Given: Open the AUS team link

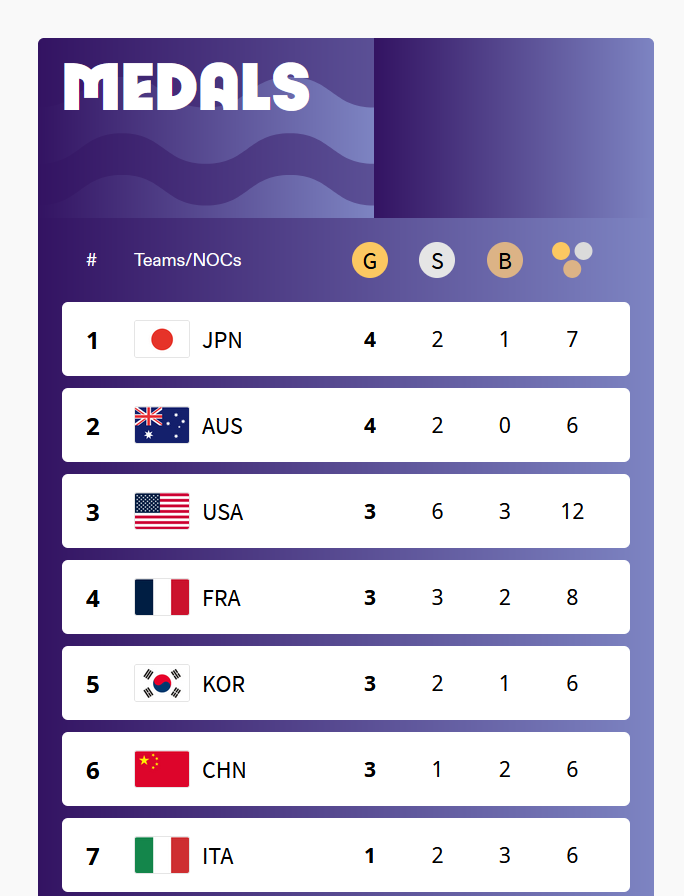Looking at the screenshot, I should coord(222,426).
